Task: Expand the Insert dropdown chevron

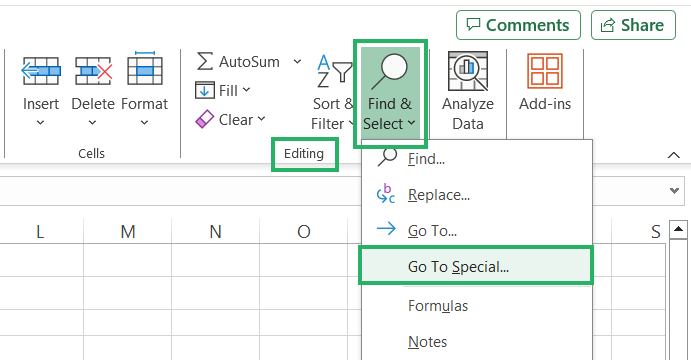Action: tap(41, 122)
